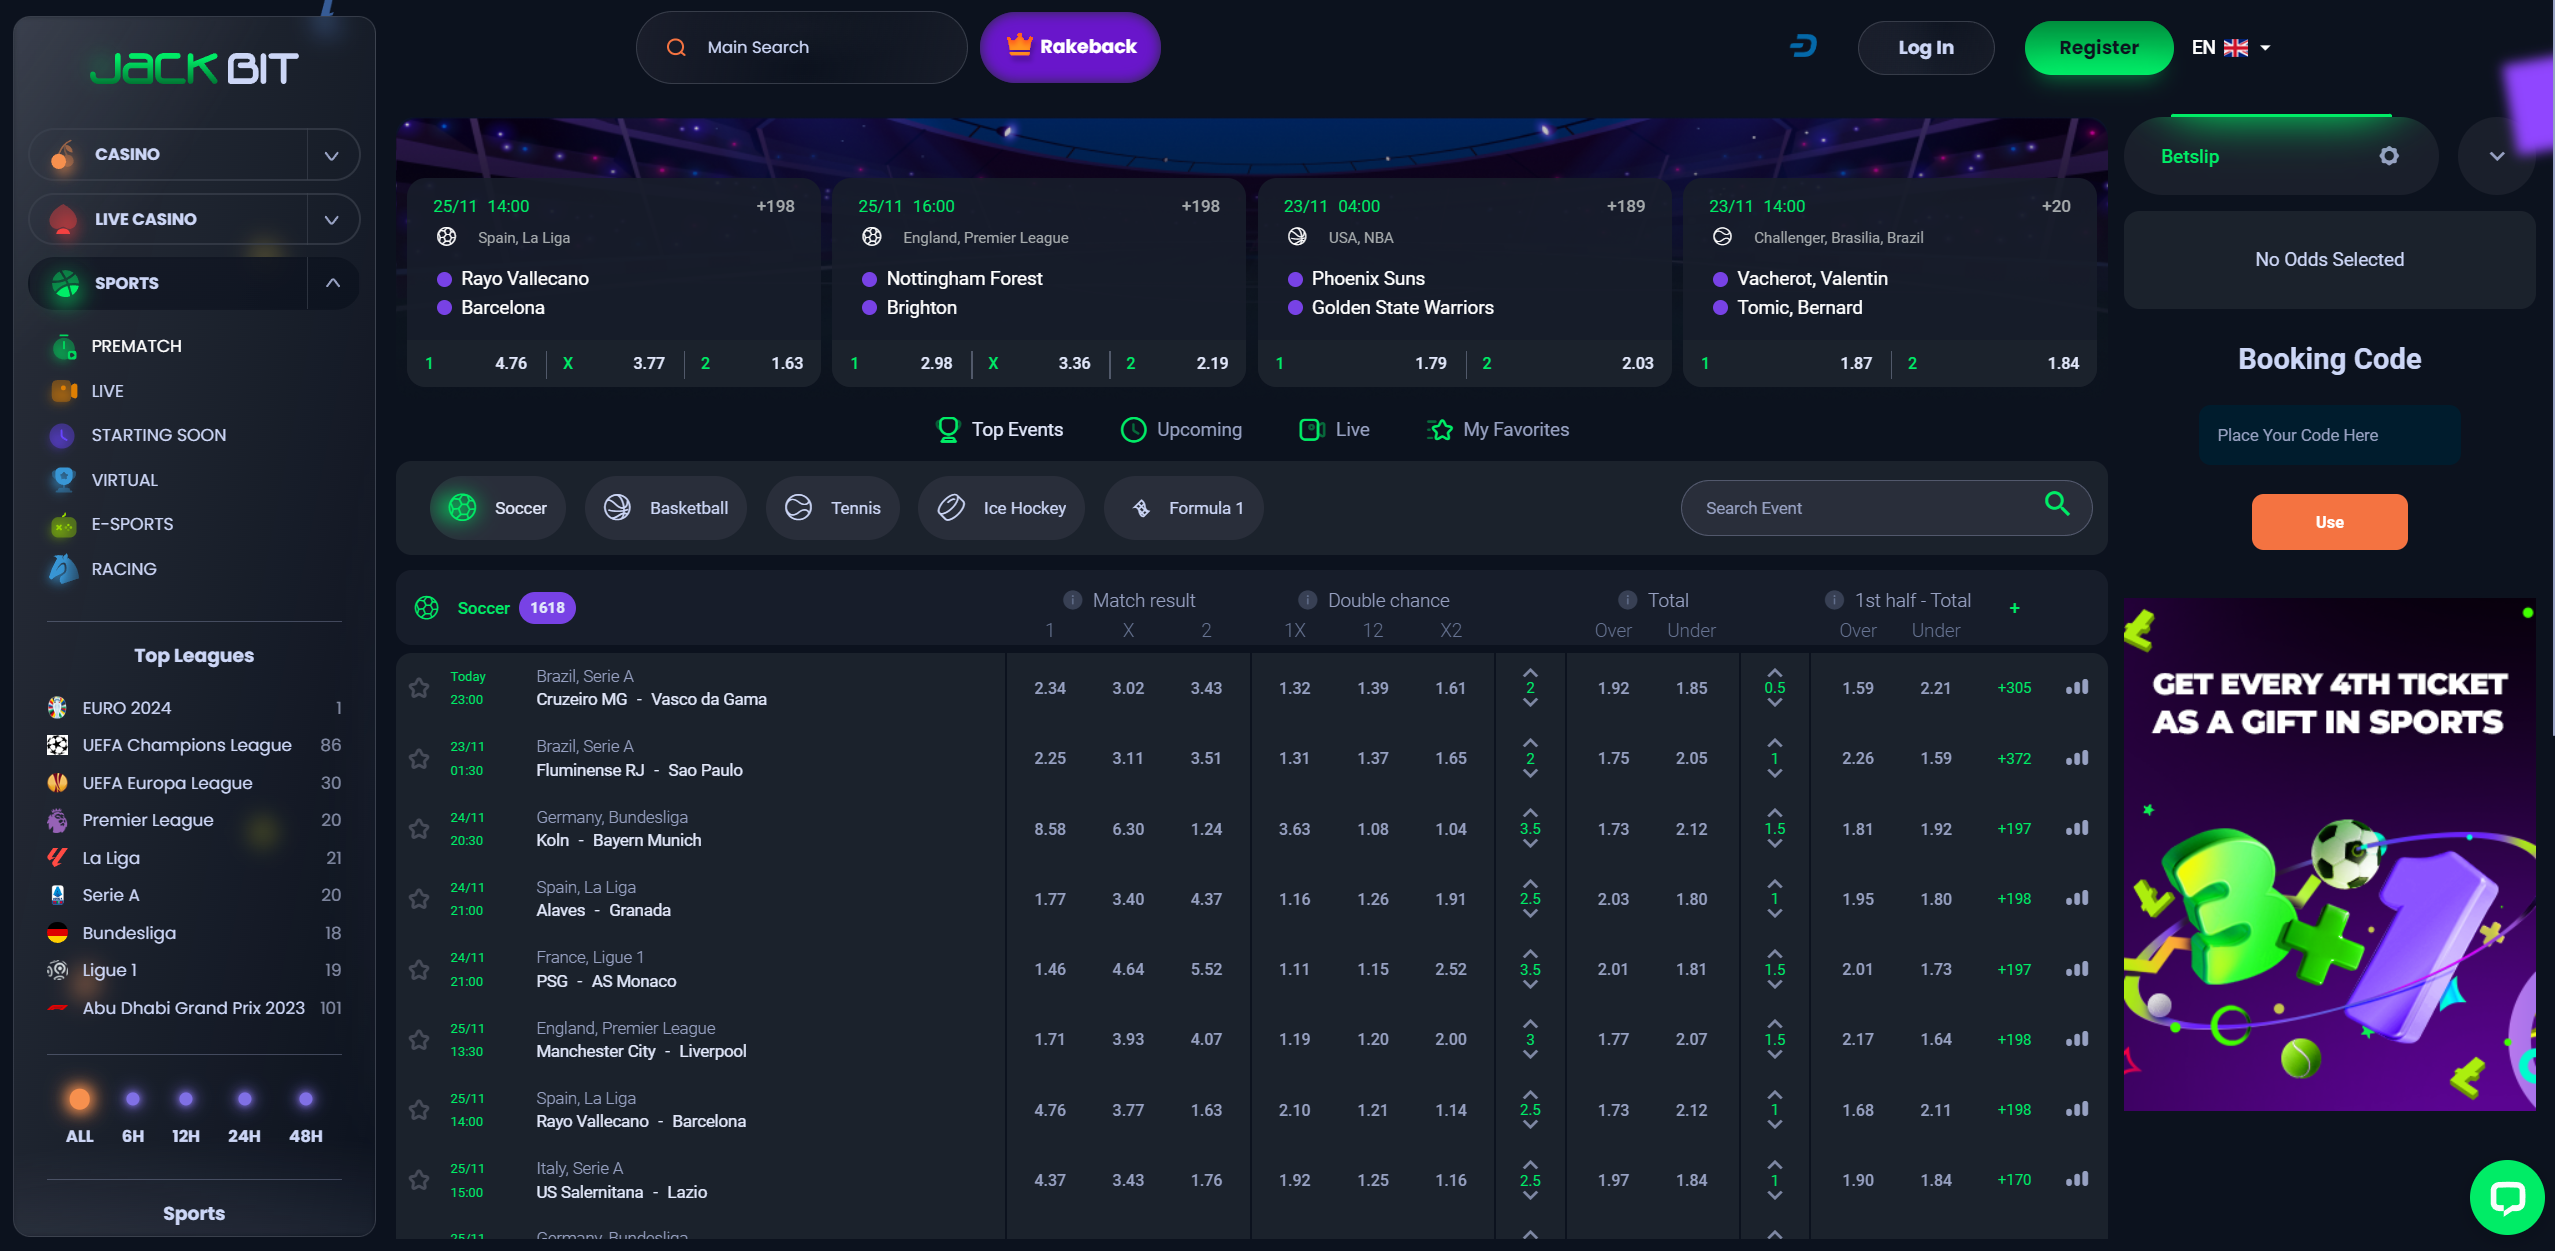Click the Search Event magnifier icon
The image size is (2555, 1251).
coord(2056,504)
